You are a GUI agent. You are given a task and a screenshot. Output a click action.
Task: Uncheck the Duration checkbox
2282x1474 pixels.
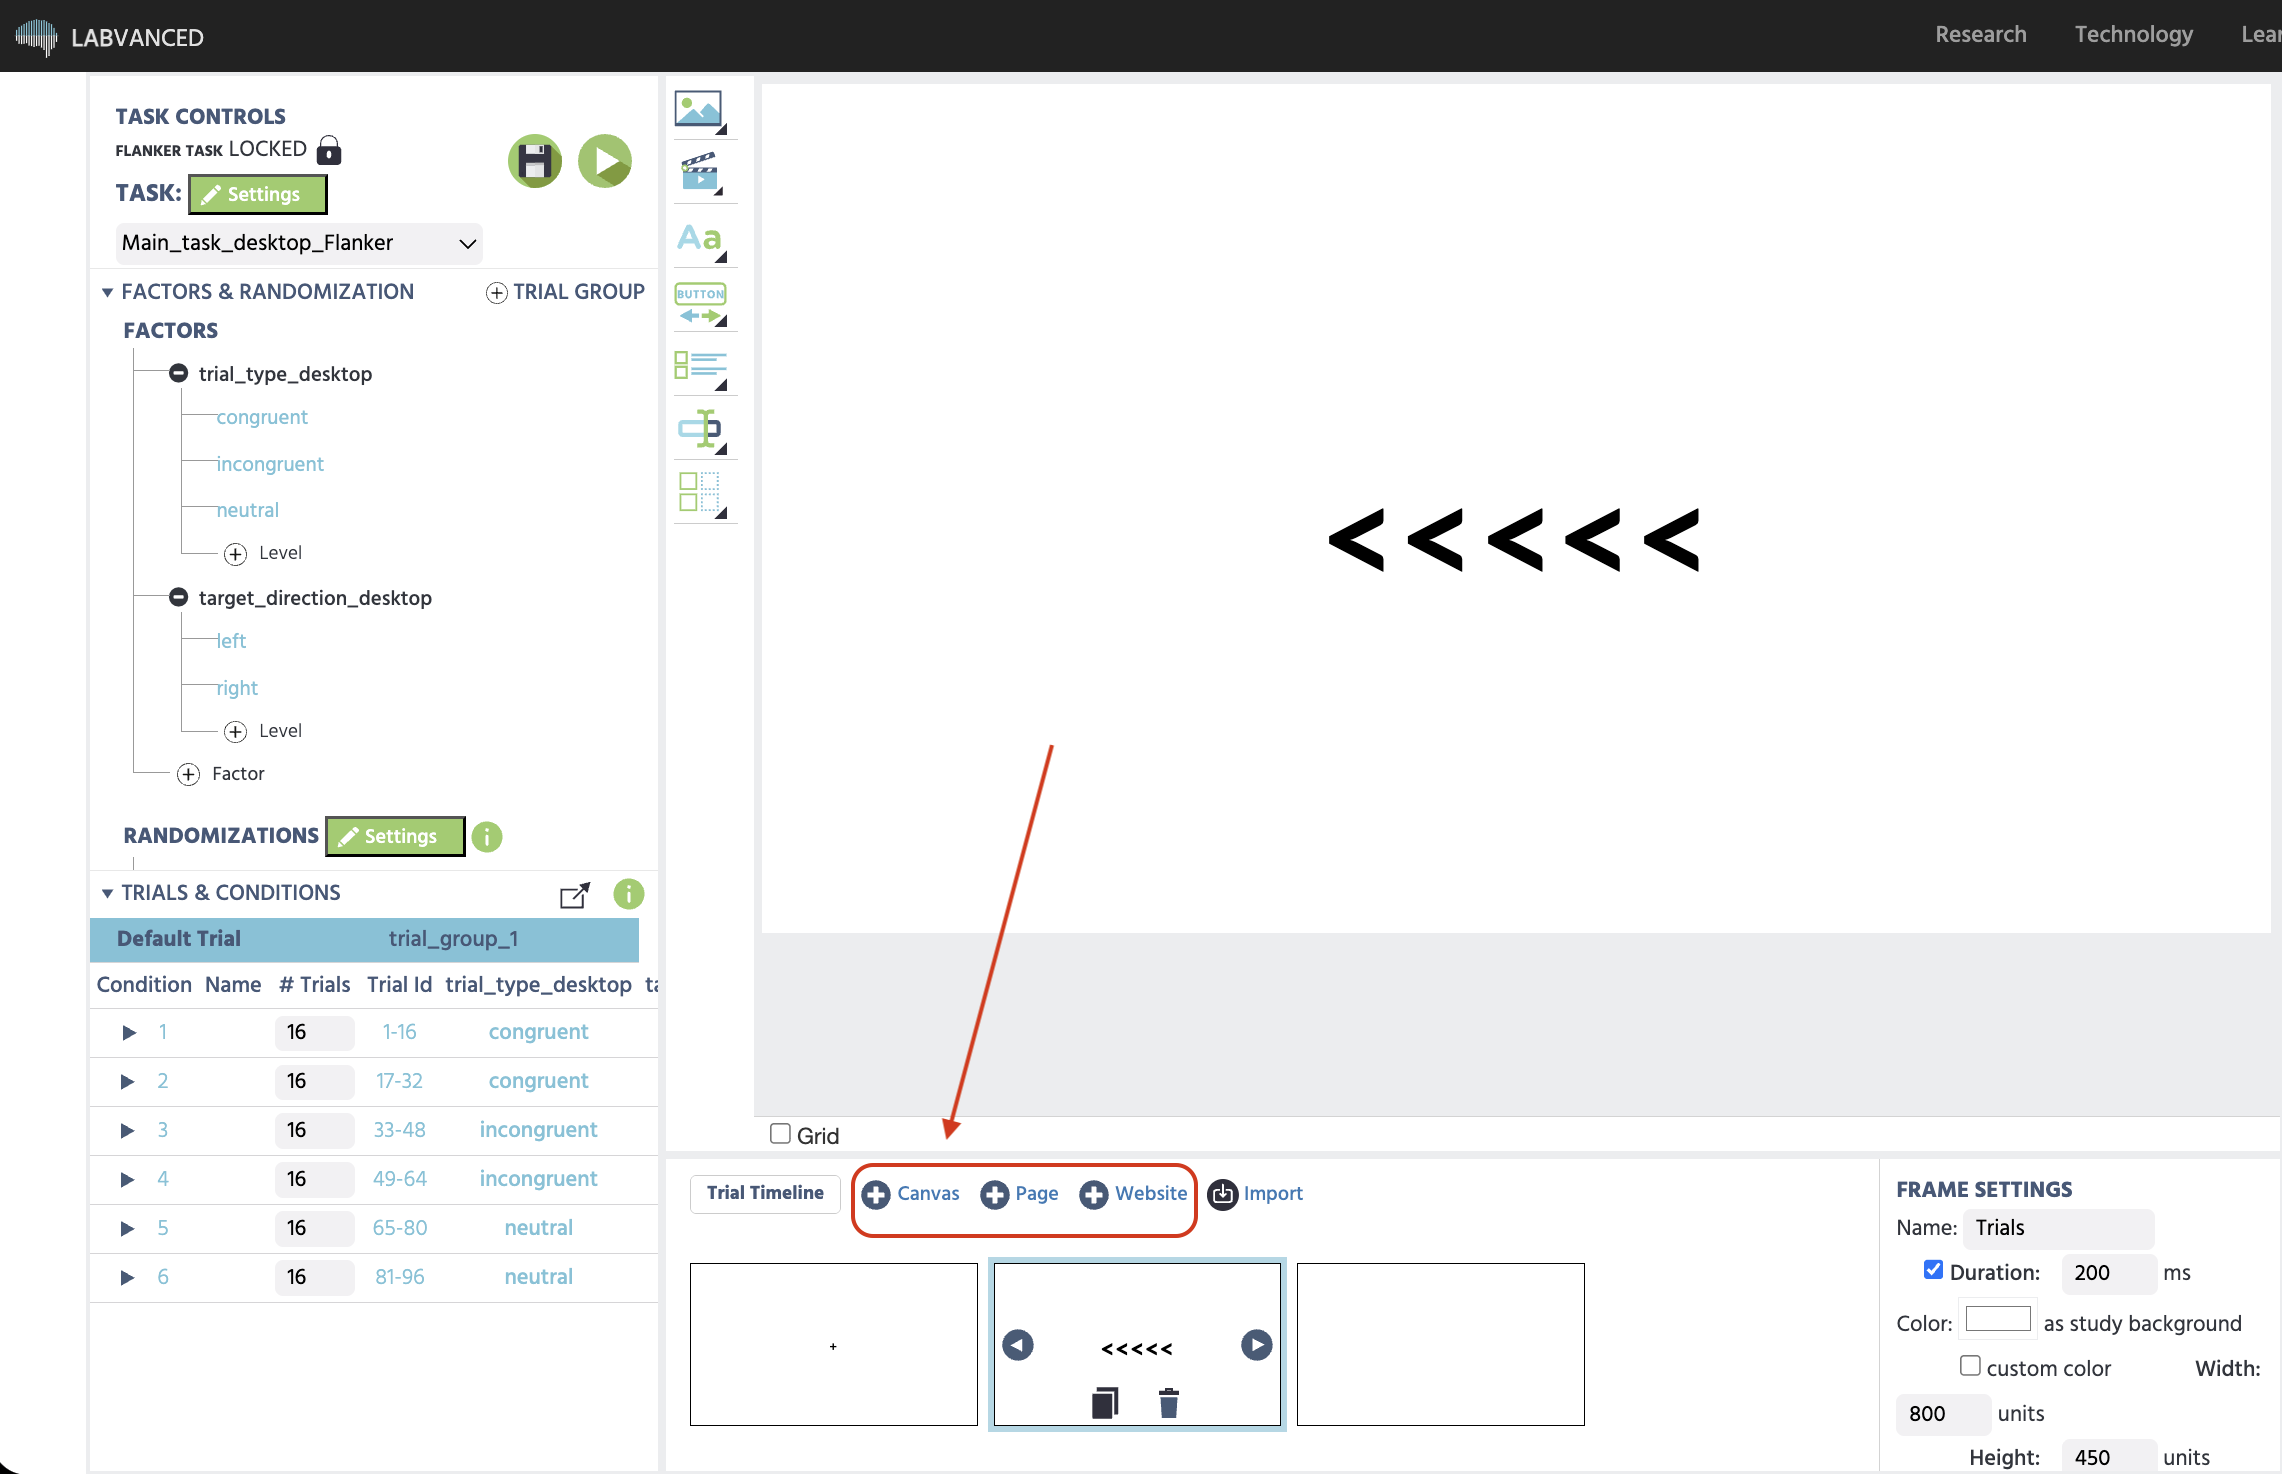pyautogui.click(x=1933, y=1270)
